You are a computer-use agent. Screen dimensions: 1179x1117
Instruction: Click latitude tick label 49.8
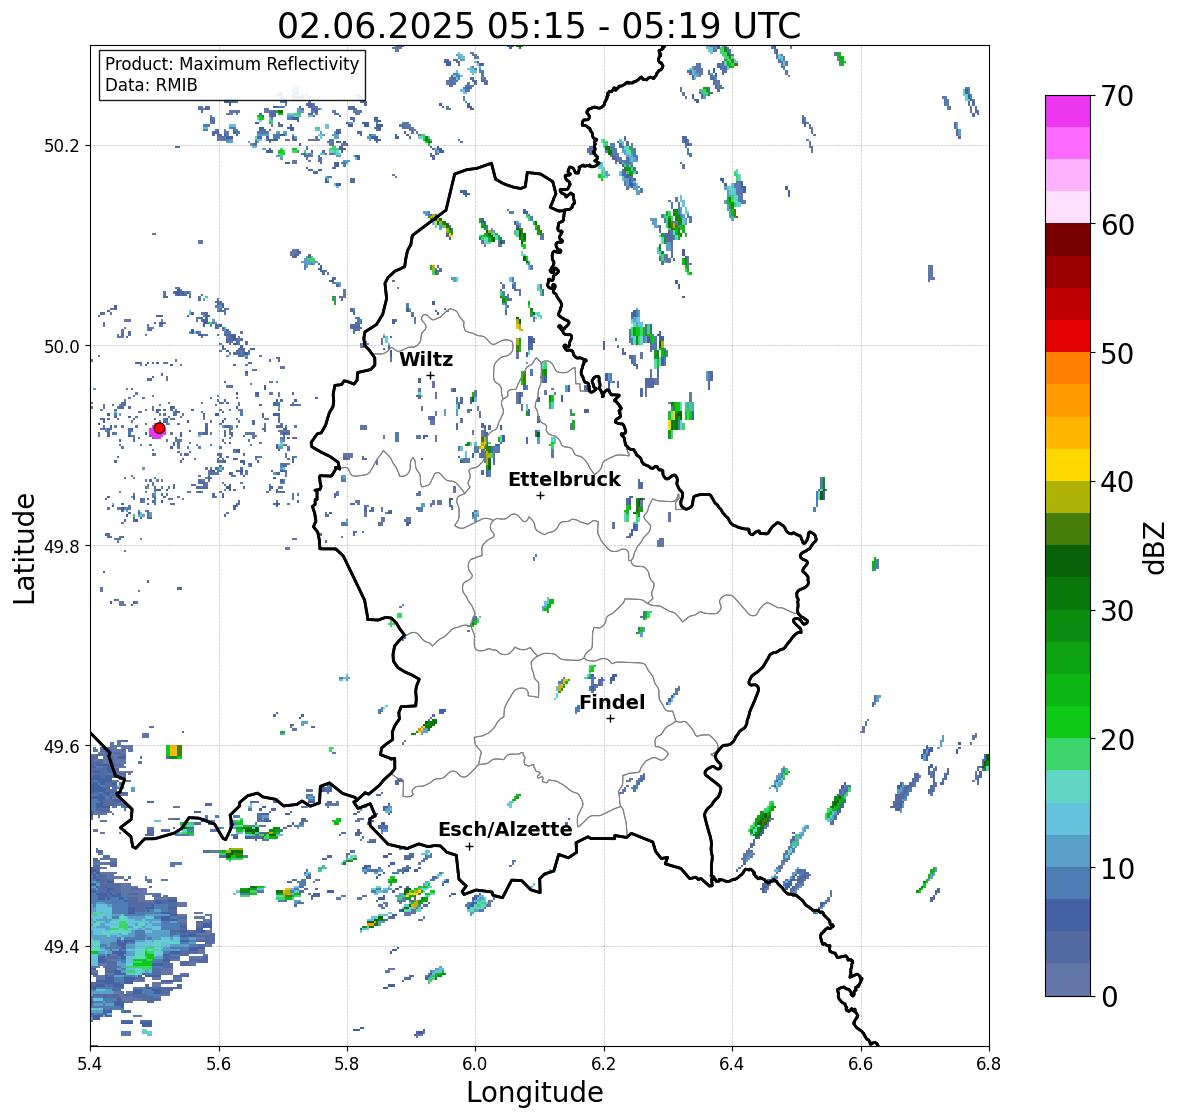coord(62,546)
